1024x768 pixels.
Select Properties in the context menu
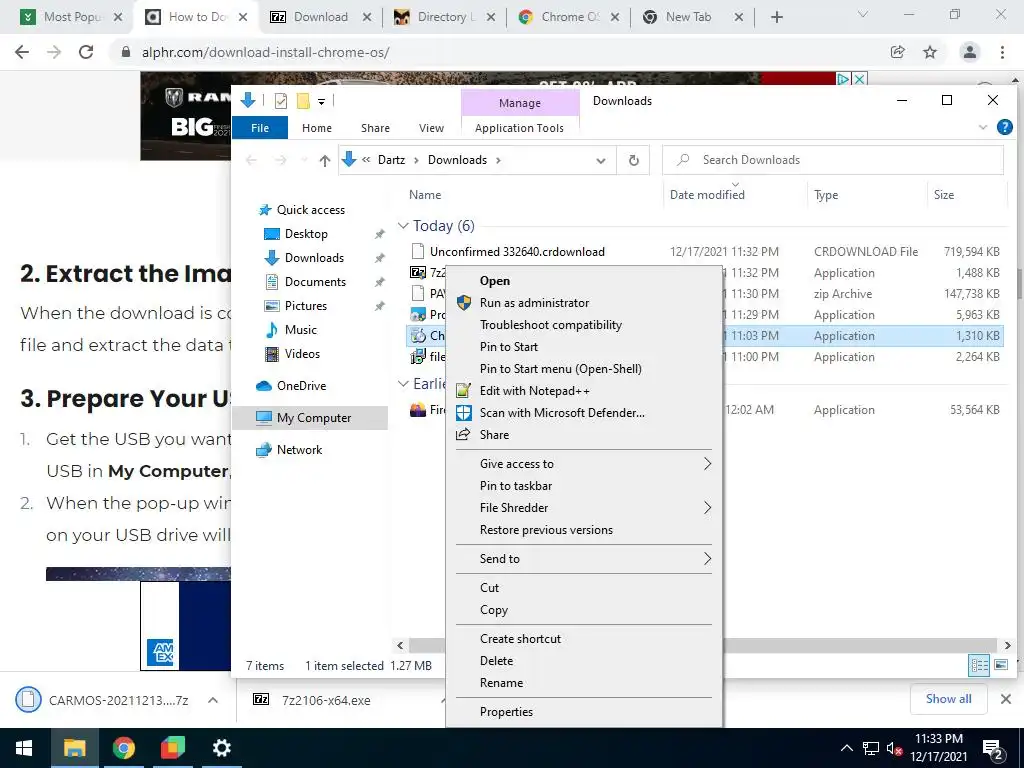pyautogui.click(x=506, y=712)
